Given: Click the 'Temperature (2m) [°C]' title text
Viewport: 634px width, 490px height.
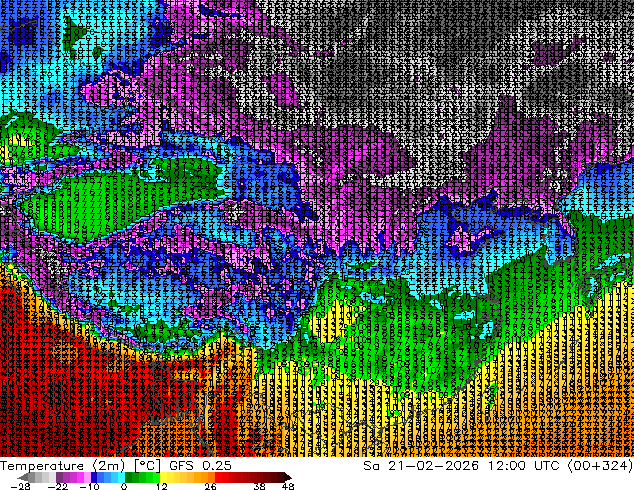Looking at the screenshot, I should click(x=80, y=466).
